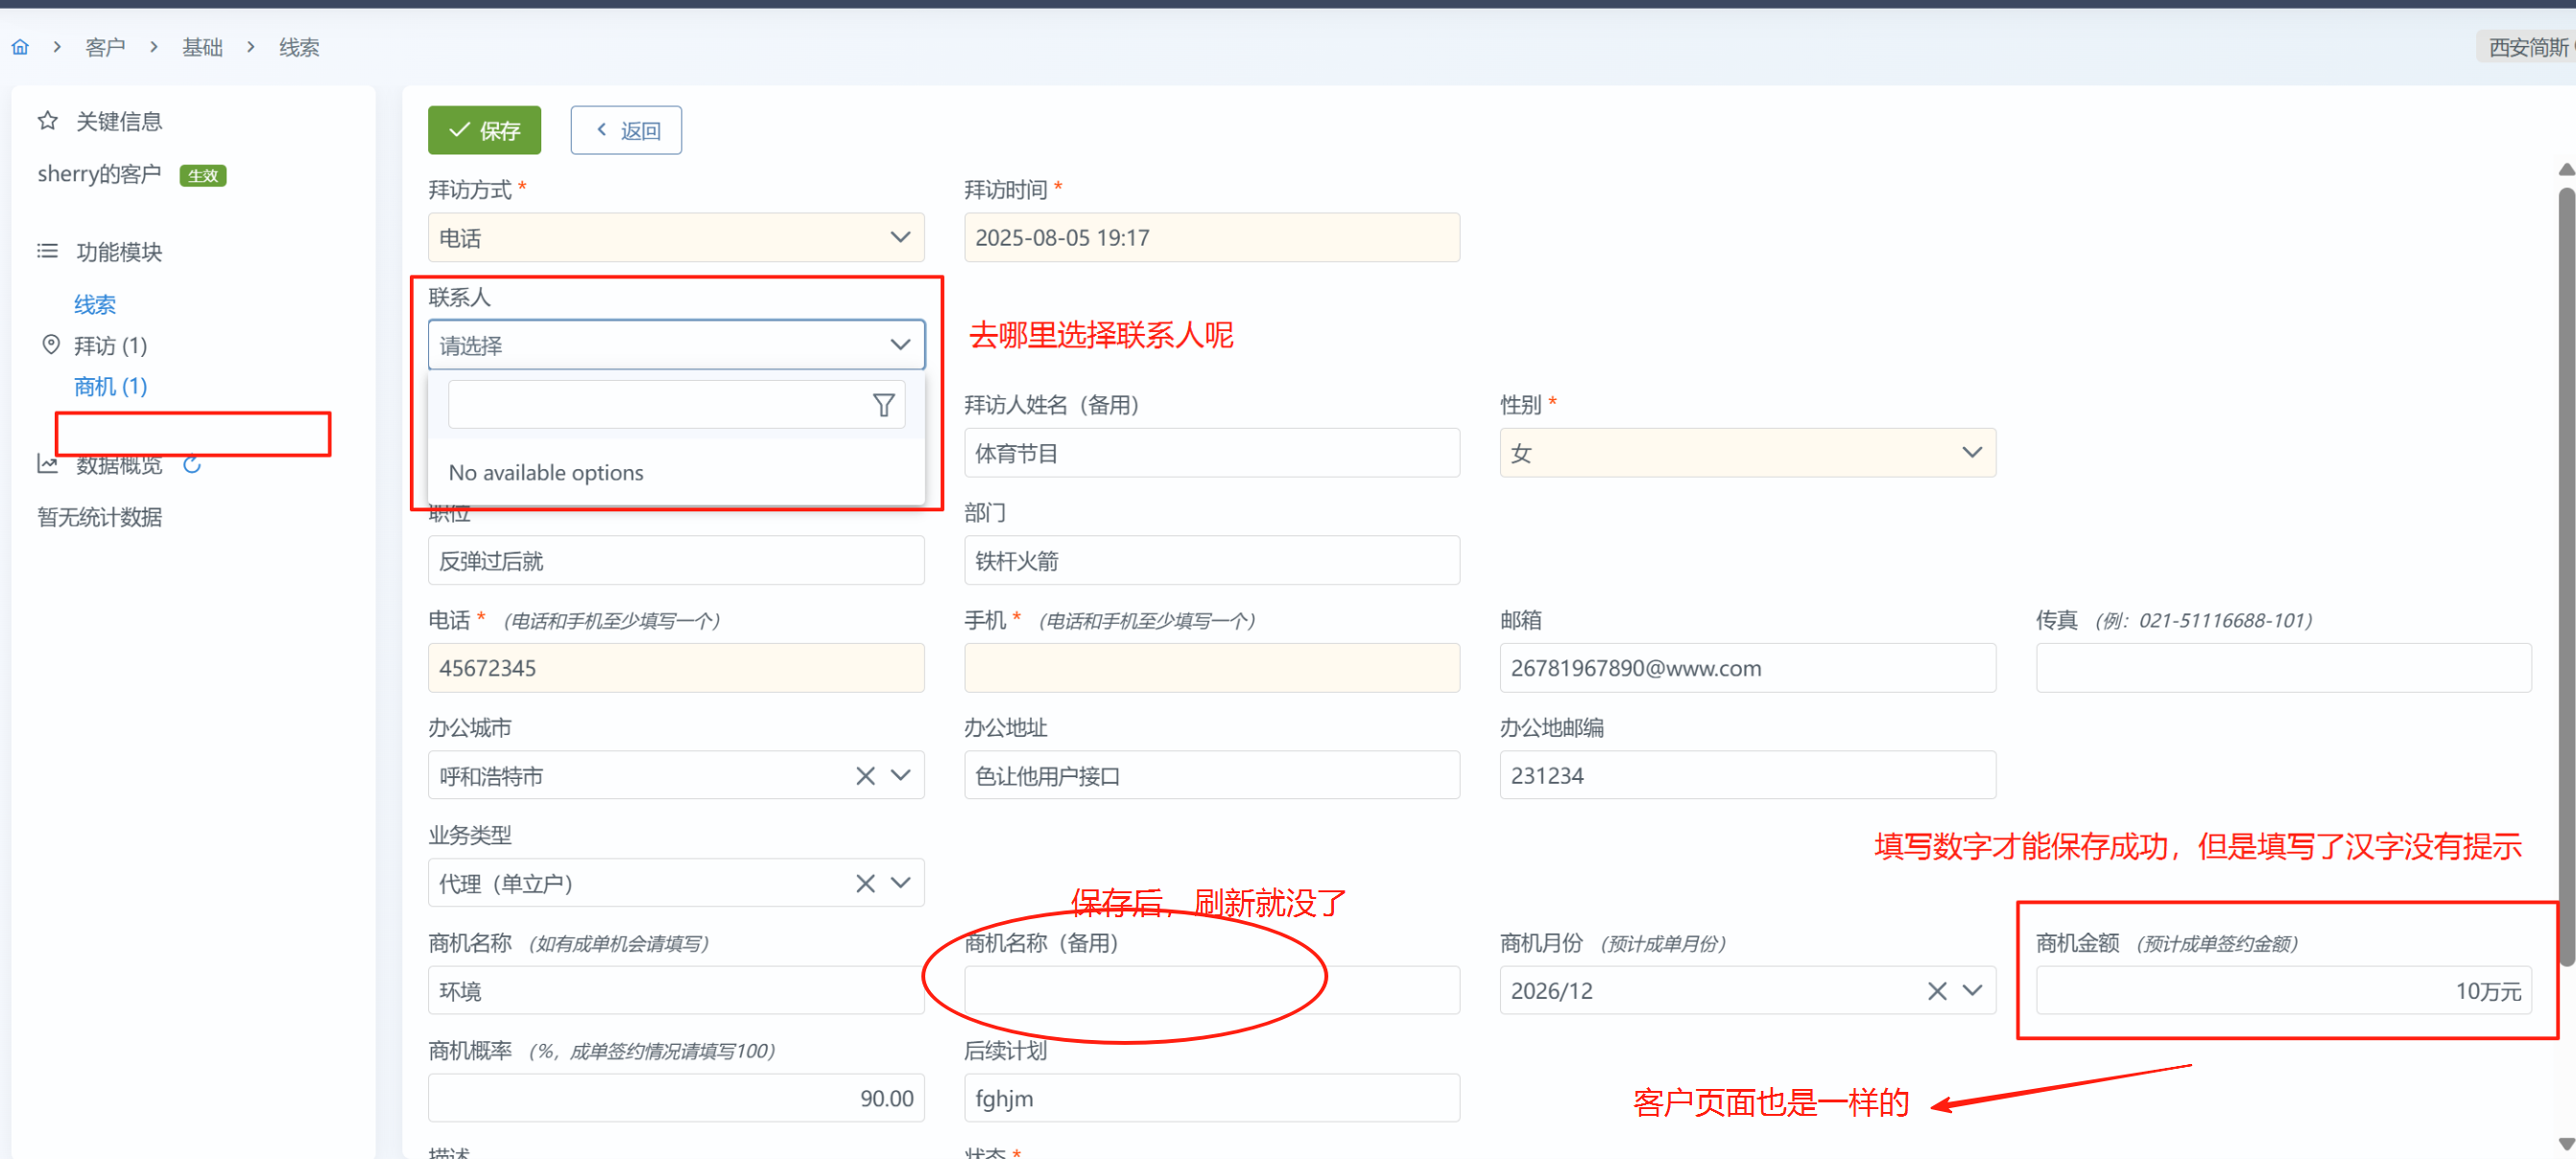The width and height of the screenshot is (2576, 1159).
Task: Open 商机 (1) in the sidebar
Action: click(x=110, y=386)
